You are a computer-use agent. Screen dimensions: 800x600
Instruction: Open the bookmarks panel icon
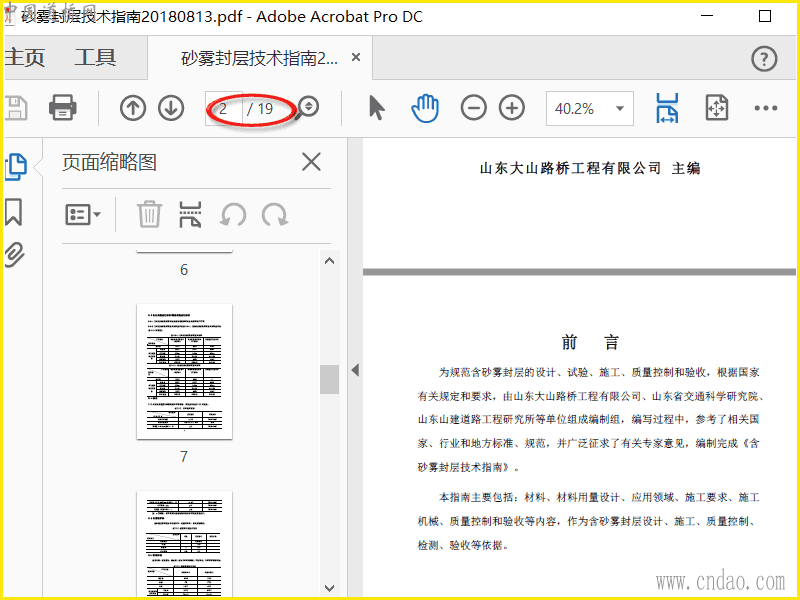click(x=14, y=212)
